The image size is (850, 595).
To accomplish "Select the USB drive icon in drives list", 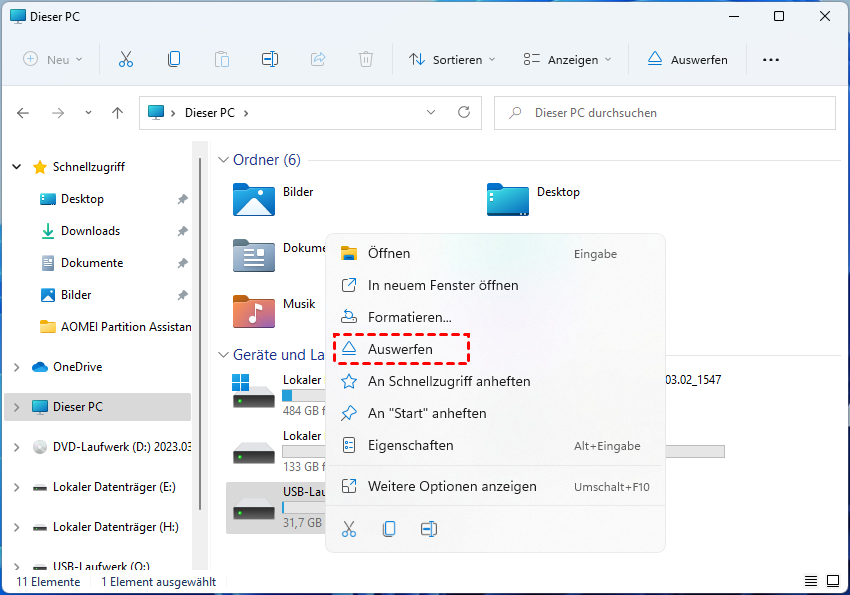I will (254, 509).
